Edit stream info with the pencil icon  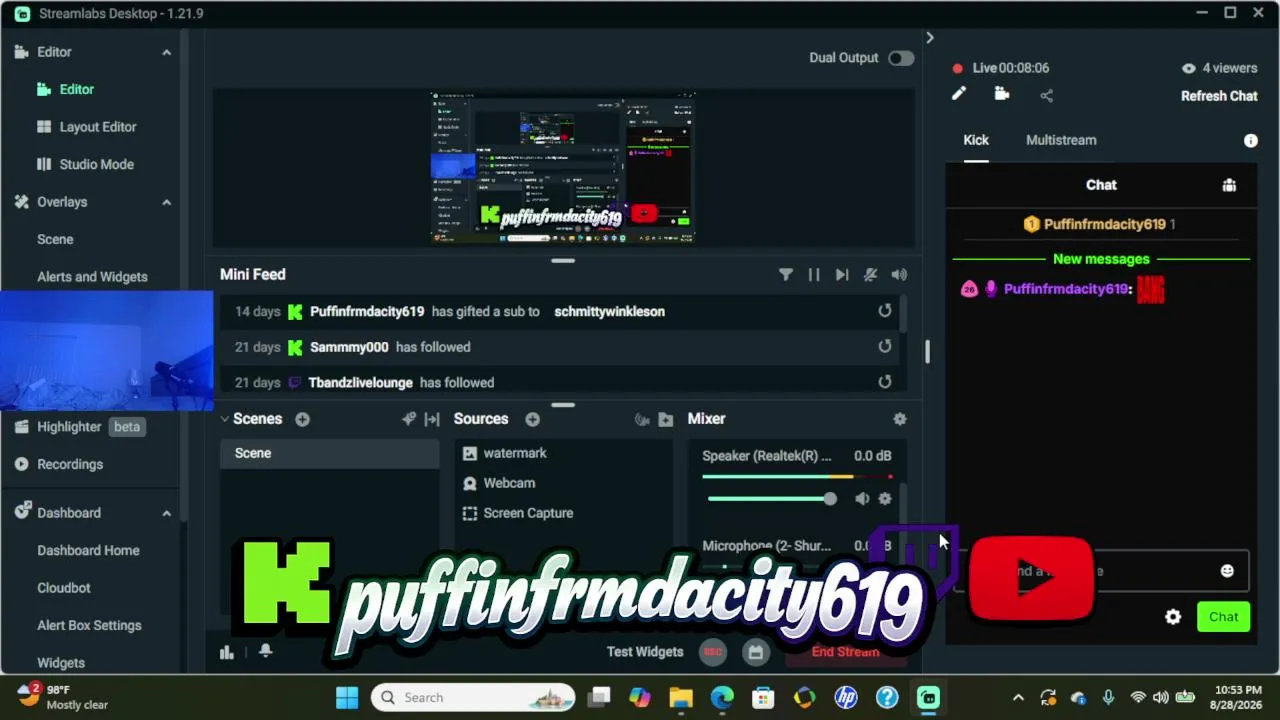click(x=959, y=94)
